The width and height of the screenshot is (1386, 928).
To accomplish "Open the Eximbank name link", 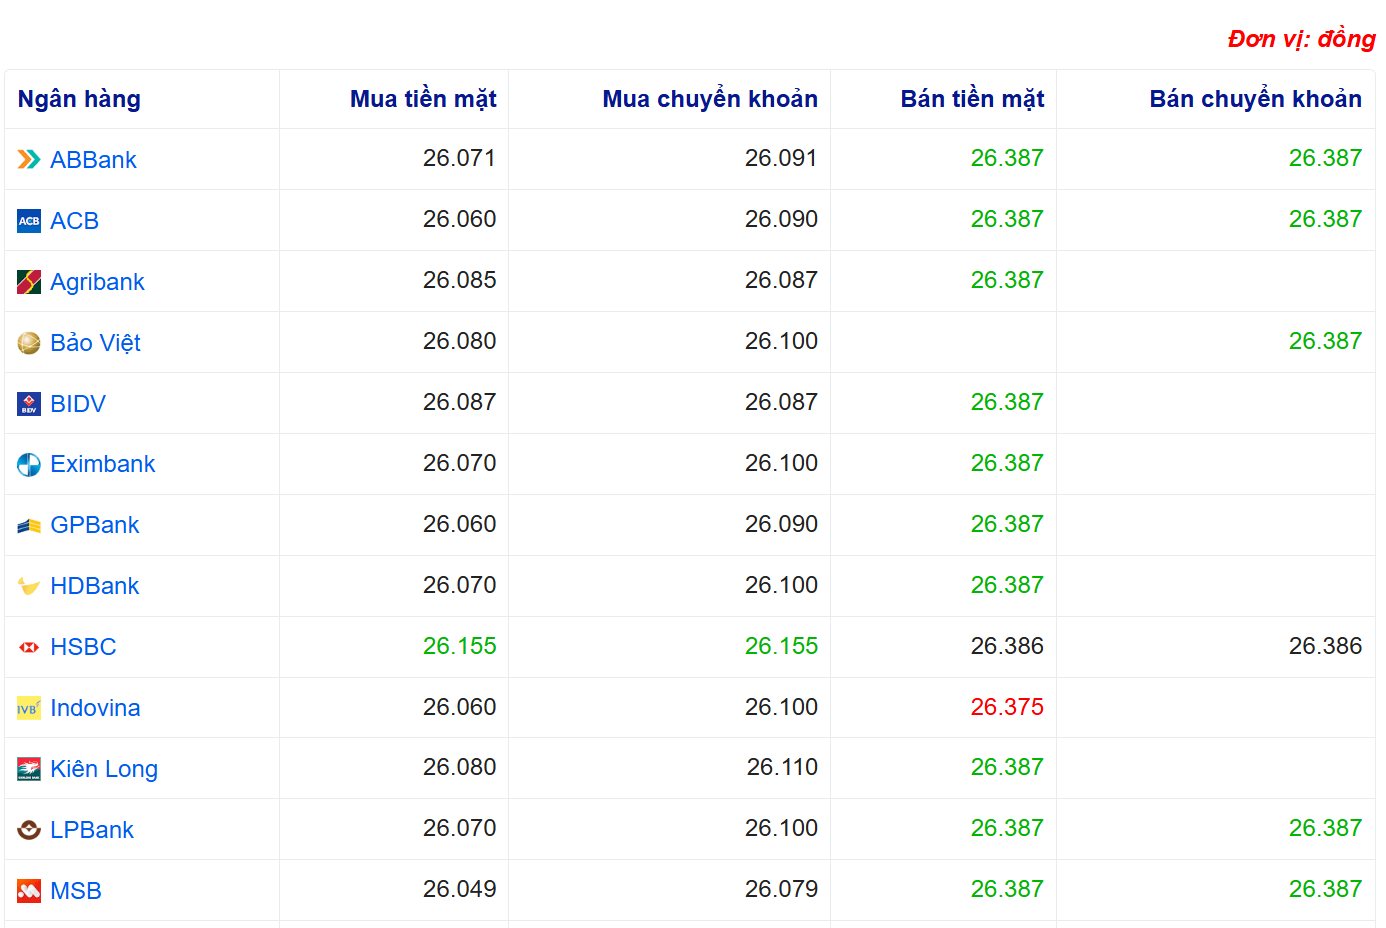I will point(102,464).
